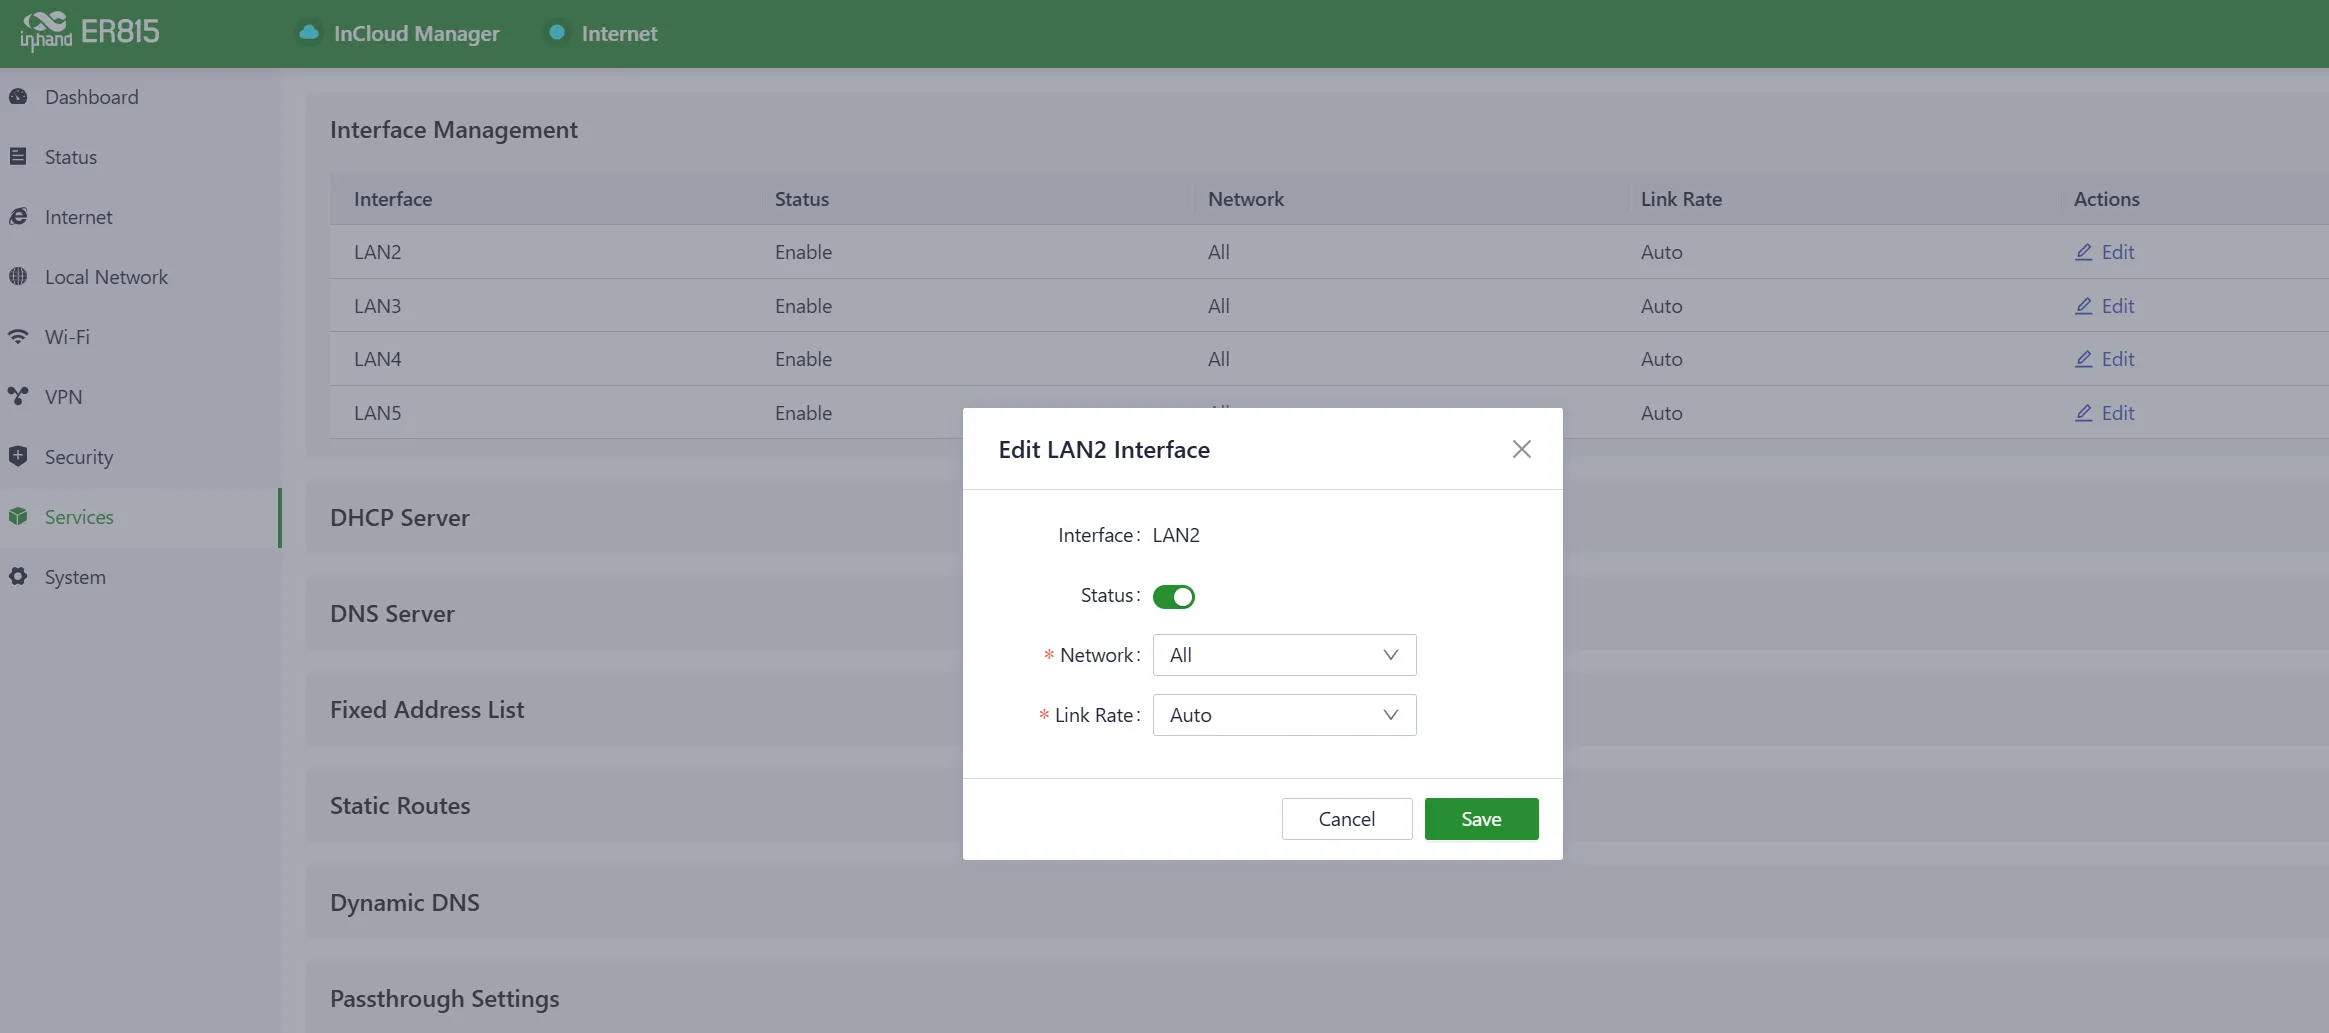This screenshot has width=2329, height=1033.
Task: Save the LAN2 interface changes
Action: pos(1481,819)
